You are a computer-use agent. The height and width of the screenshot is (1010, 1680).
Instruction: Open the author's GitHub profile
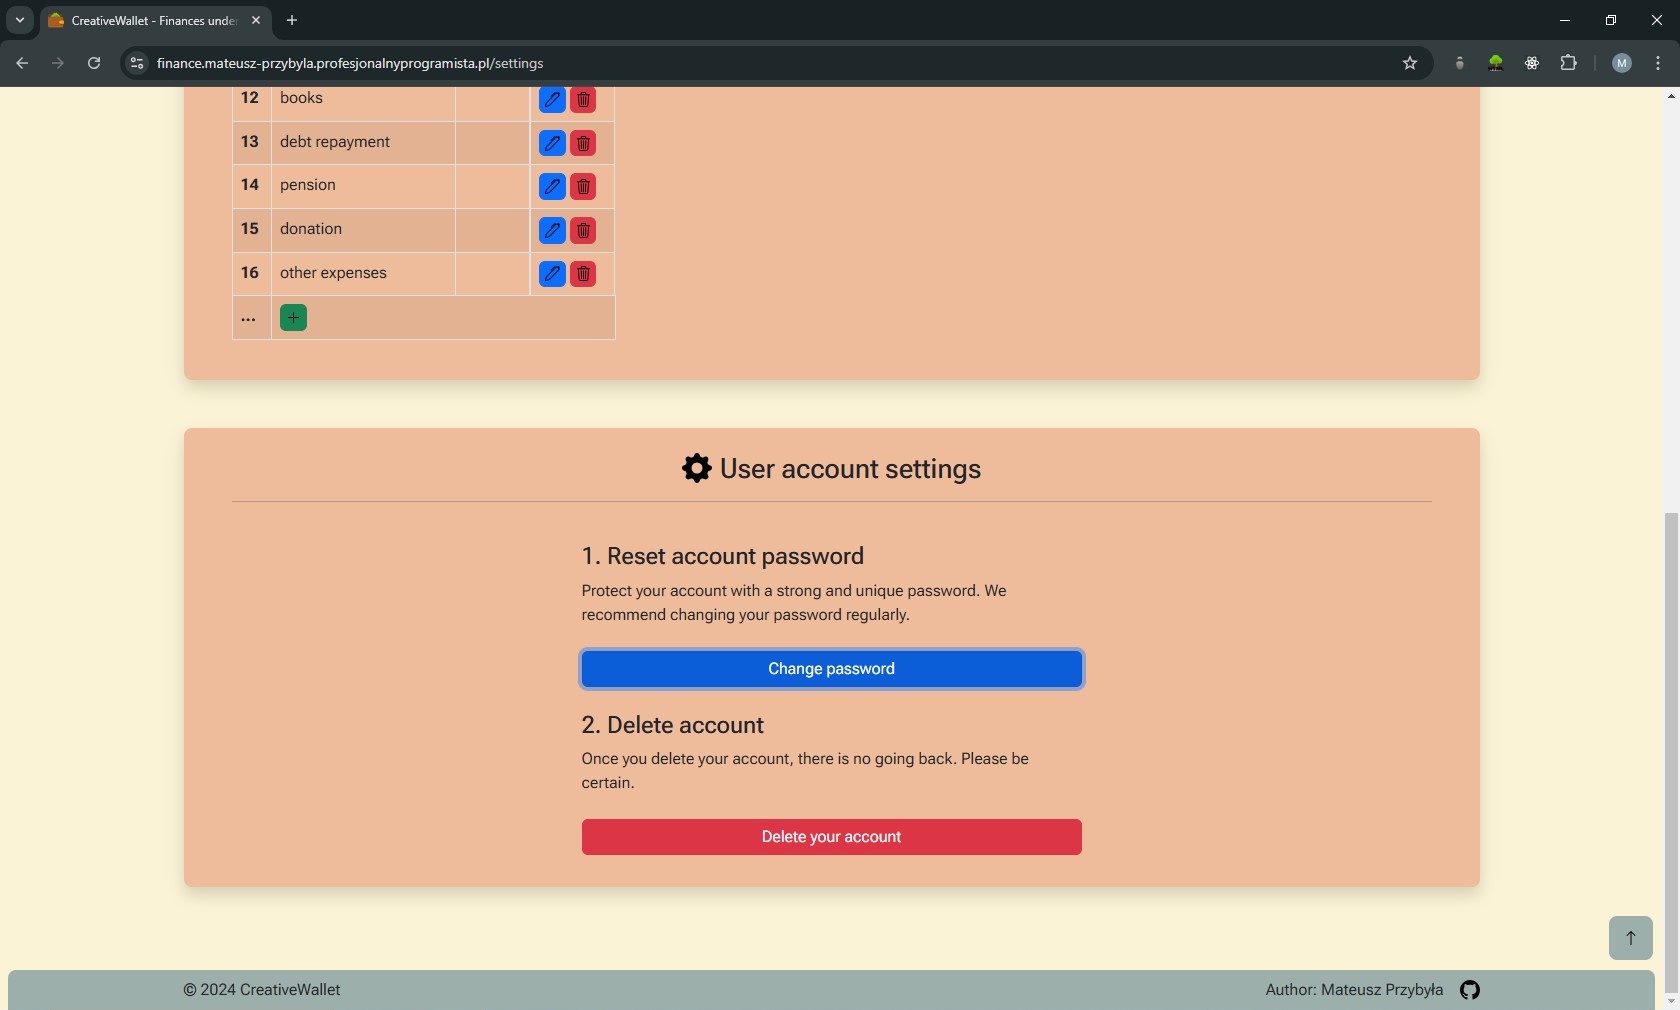pos(1469,990)
